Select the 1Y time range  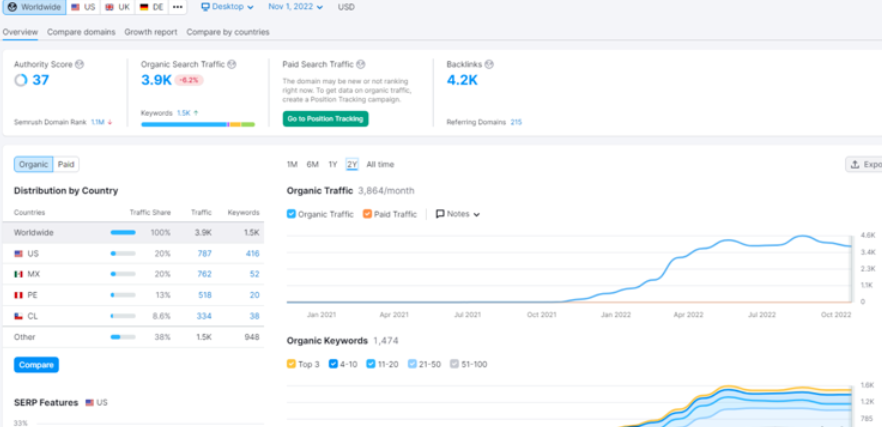pyautogui.click(x=332, y=164)
